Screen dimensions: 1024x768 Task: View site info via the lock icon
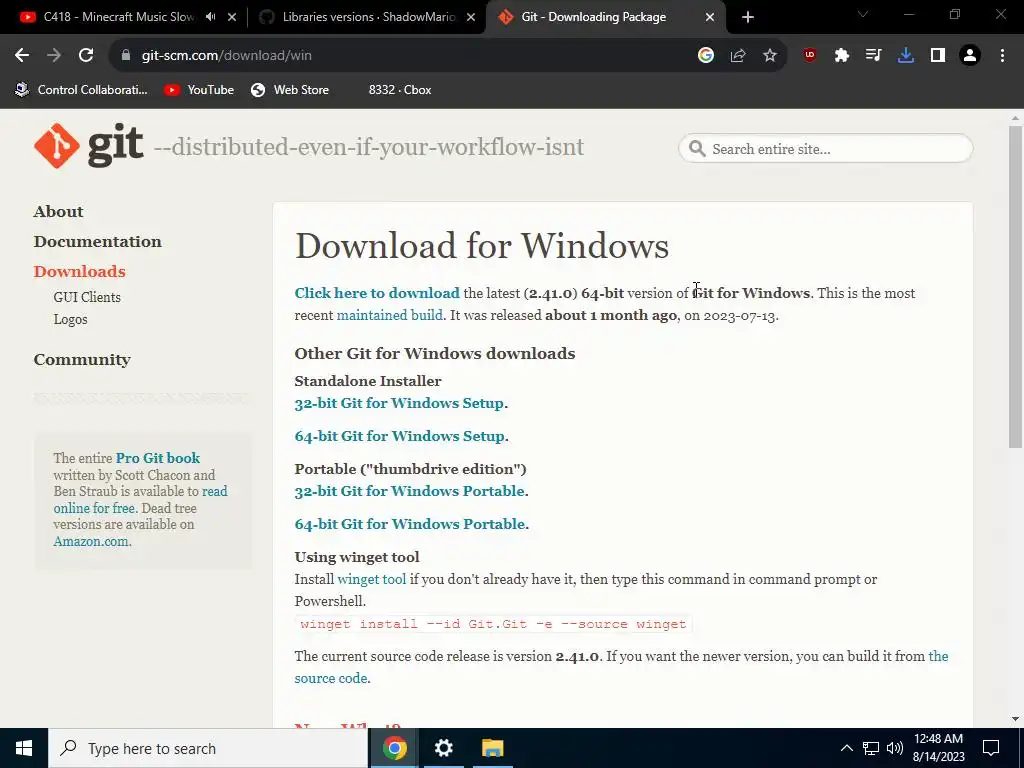126,56
